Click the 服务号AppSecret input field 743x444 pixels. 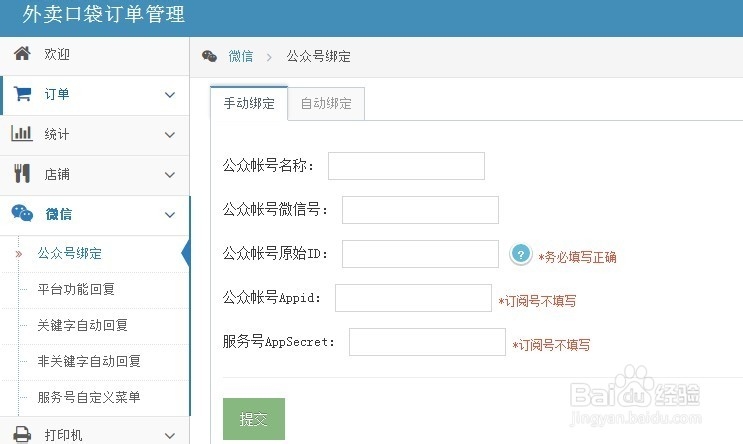(427, 342)
